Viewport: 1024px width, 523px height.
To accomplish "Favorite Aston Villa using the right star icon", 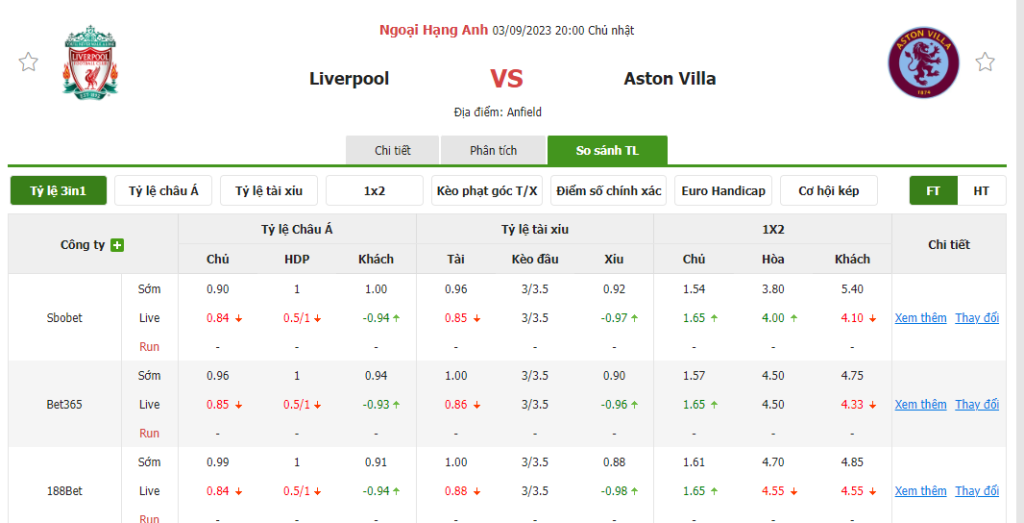I will tap(985, 62).
